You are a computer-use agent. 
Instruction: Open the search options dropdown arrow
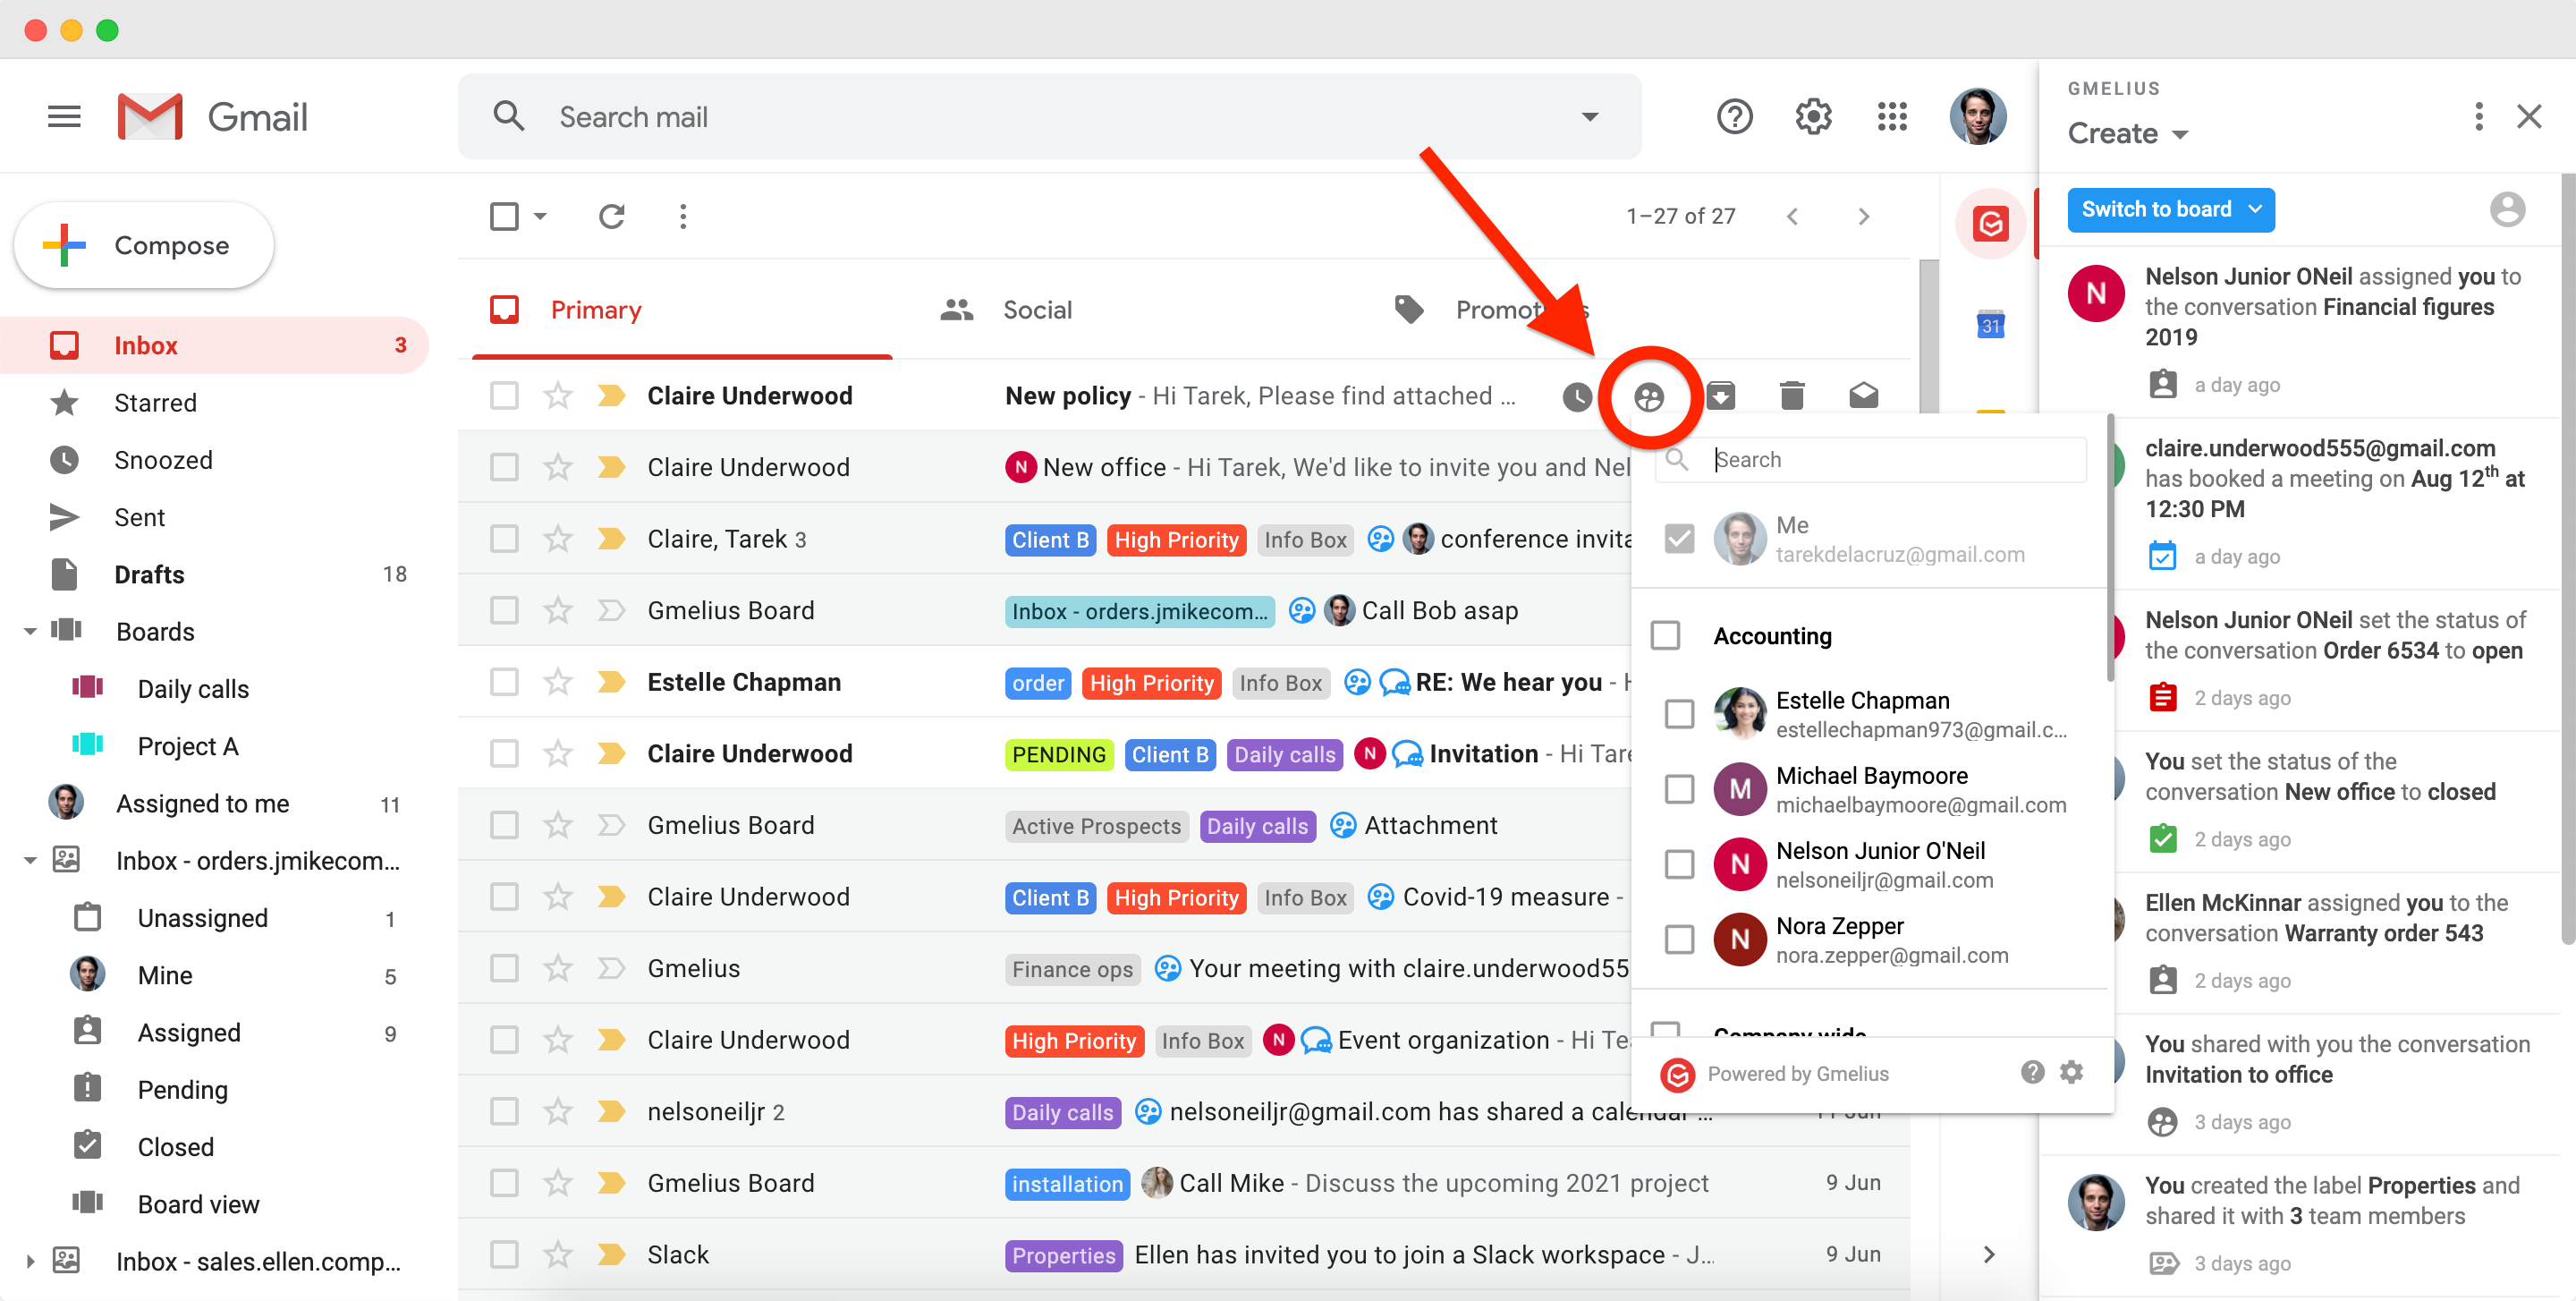(1589, 117)
